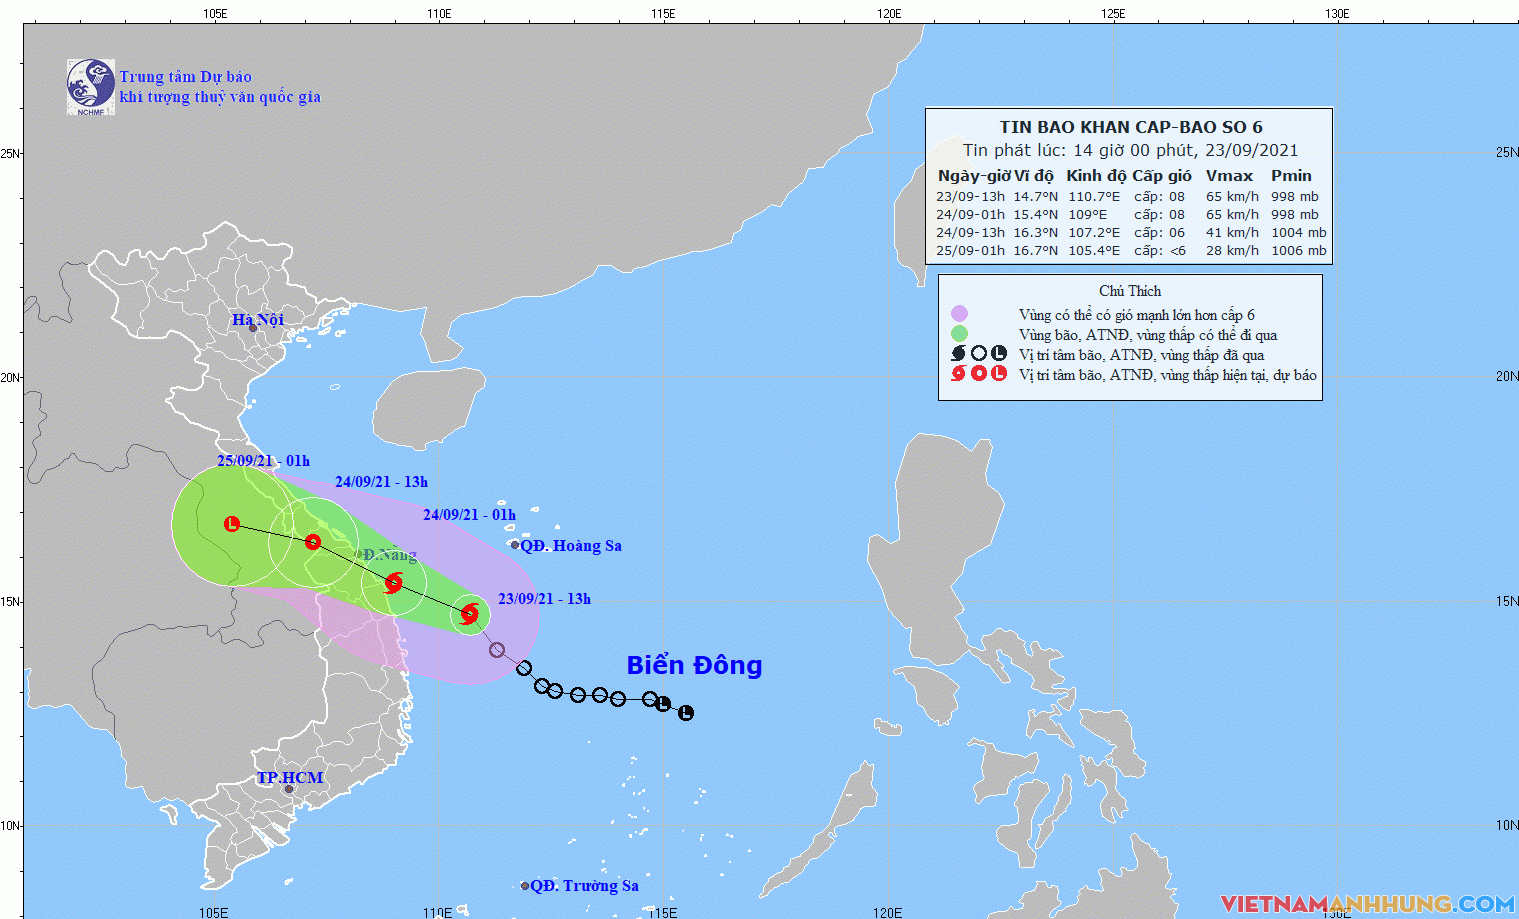1519x919 pixels.
Task: Click the NCHMF logo in the top-left corner
Action: 90,86
